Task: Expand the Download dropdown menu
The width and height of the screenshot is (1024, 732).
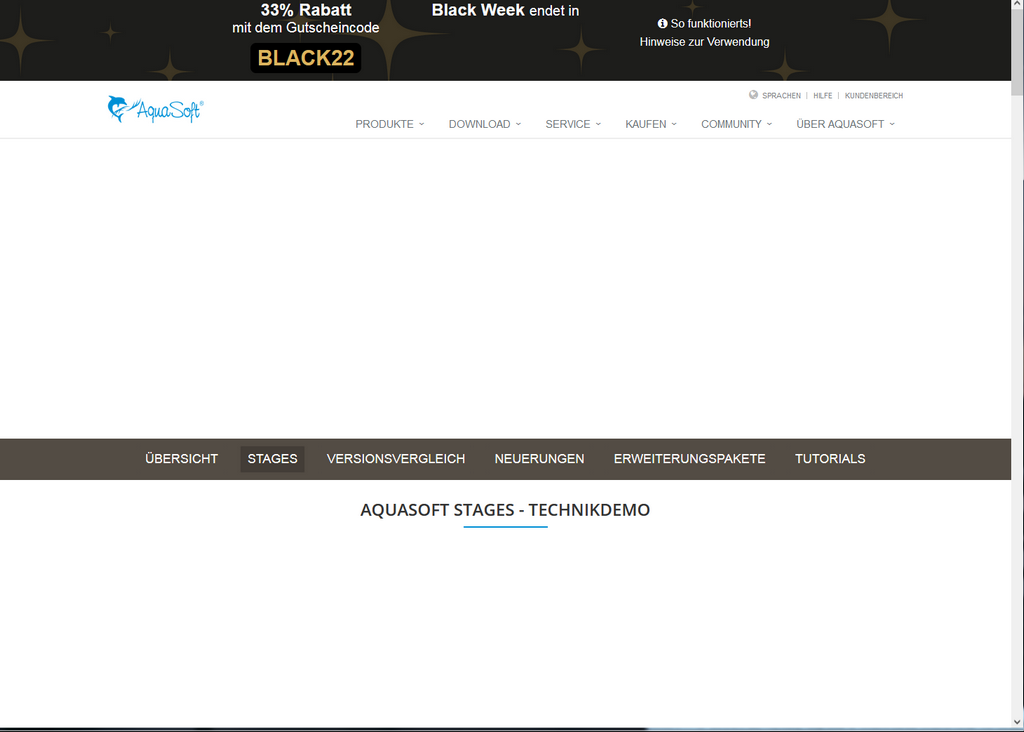Action: pyautogui.click(x=484, y=124)
